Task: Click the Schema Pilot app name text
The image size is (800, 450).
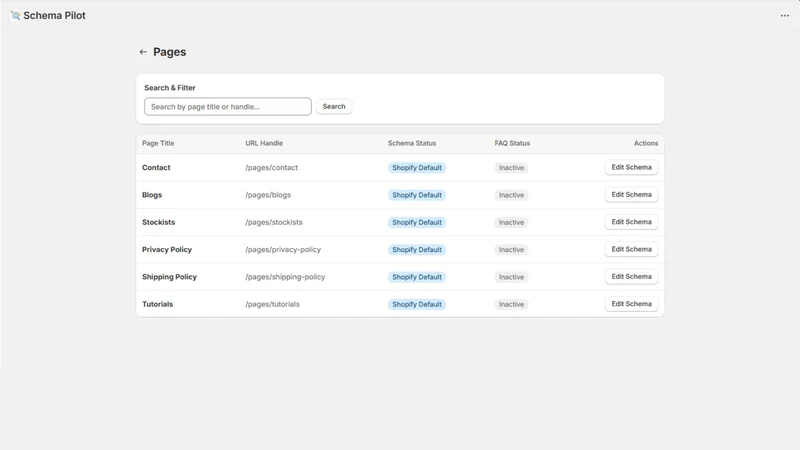Action: pyautogui.click(x=55, y=16)
